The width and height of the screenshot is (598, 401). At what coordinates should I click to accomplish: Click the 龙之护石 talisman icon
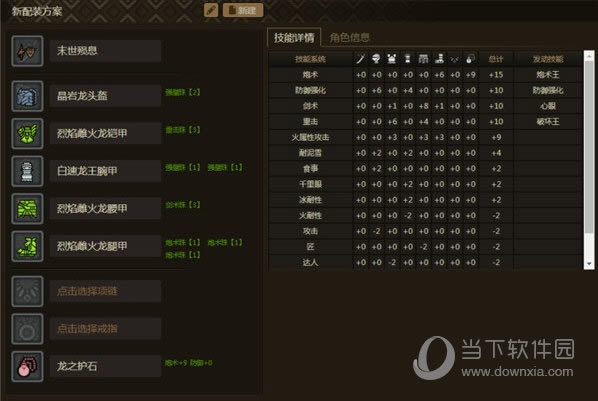tap(27, 367)
